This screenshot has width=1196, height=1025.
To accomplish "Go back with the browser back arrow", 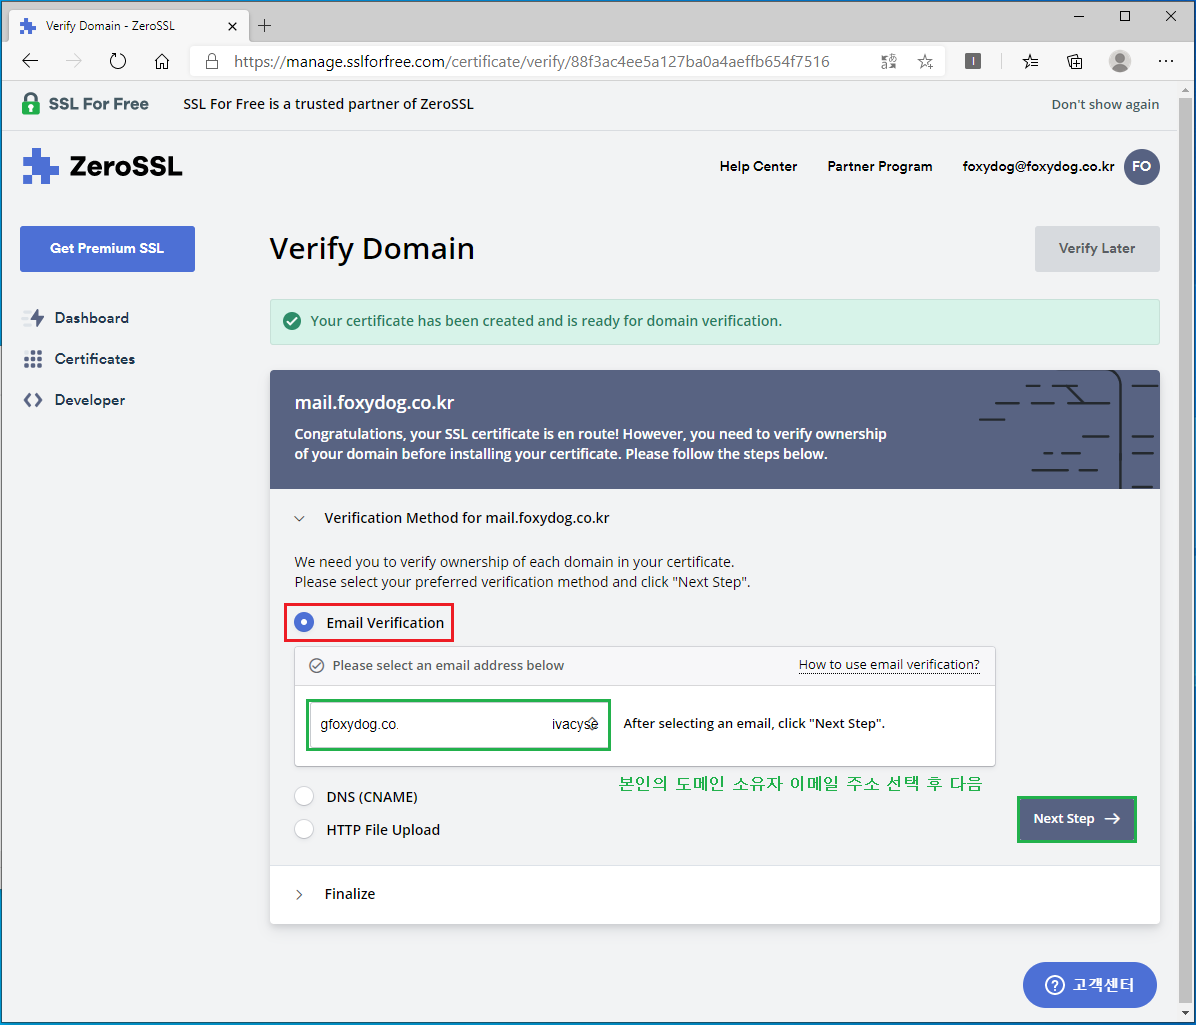I will [x=31, y=61].
